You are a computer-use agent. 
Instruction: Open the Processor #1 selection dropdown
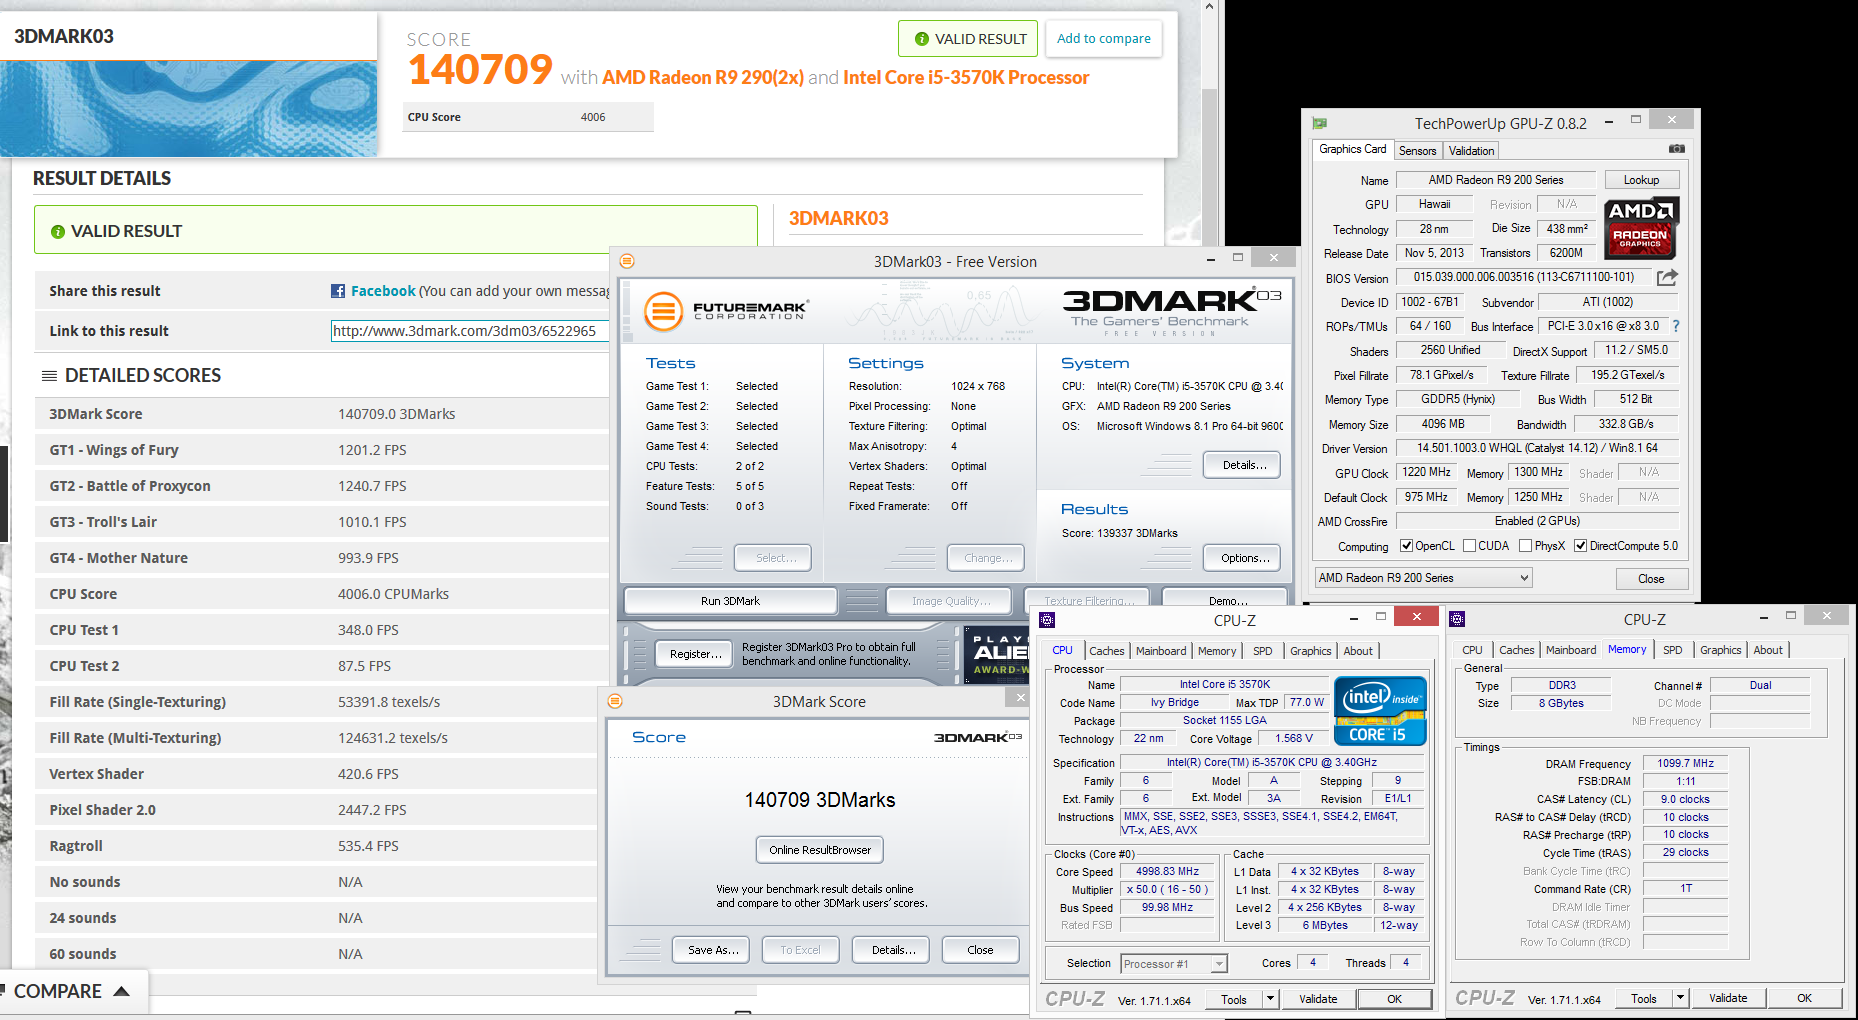point(1173,964)
